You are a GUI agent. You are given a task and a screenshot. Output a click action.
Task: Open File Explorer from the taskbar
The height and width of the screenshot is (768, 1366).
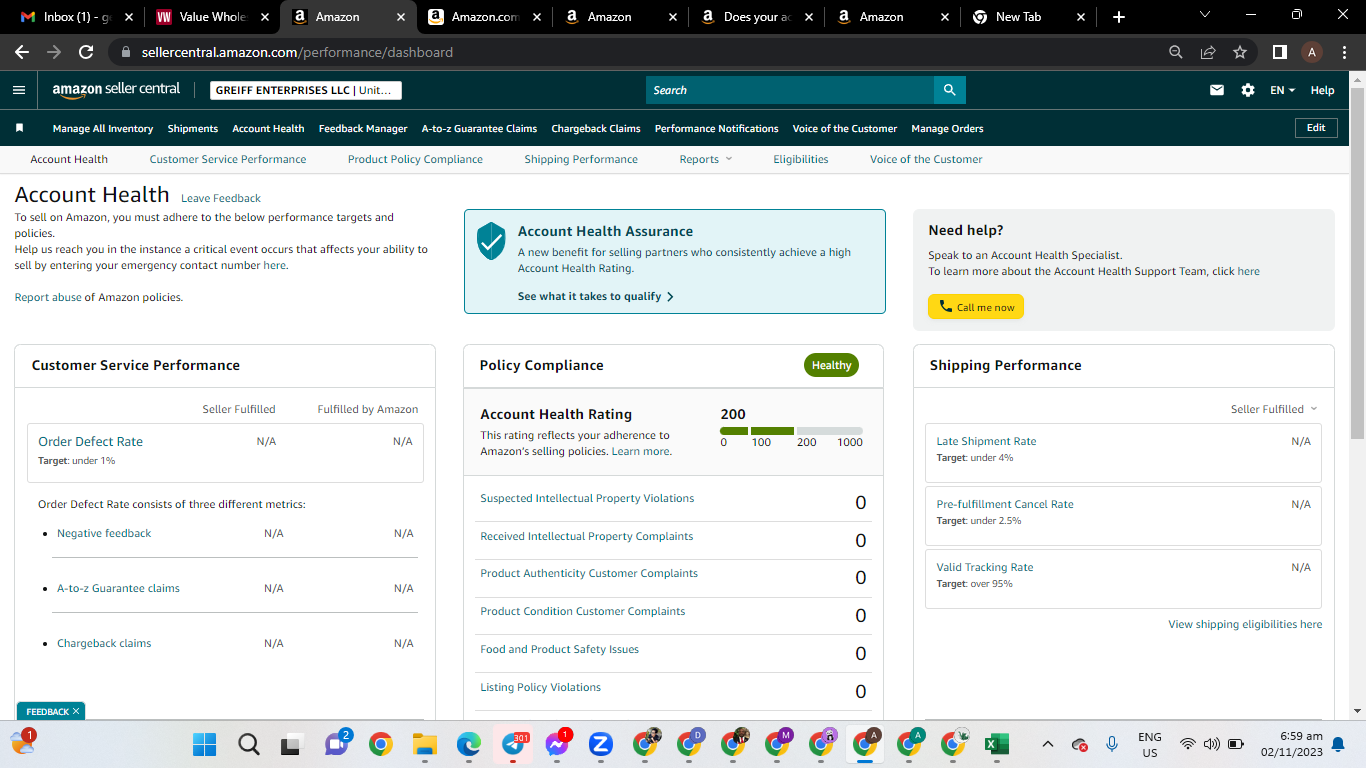click(425, 744)
